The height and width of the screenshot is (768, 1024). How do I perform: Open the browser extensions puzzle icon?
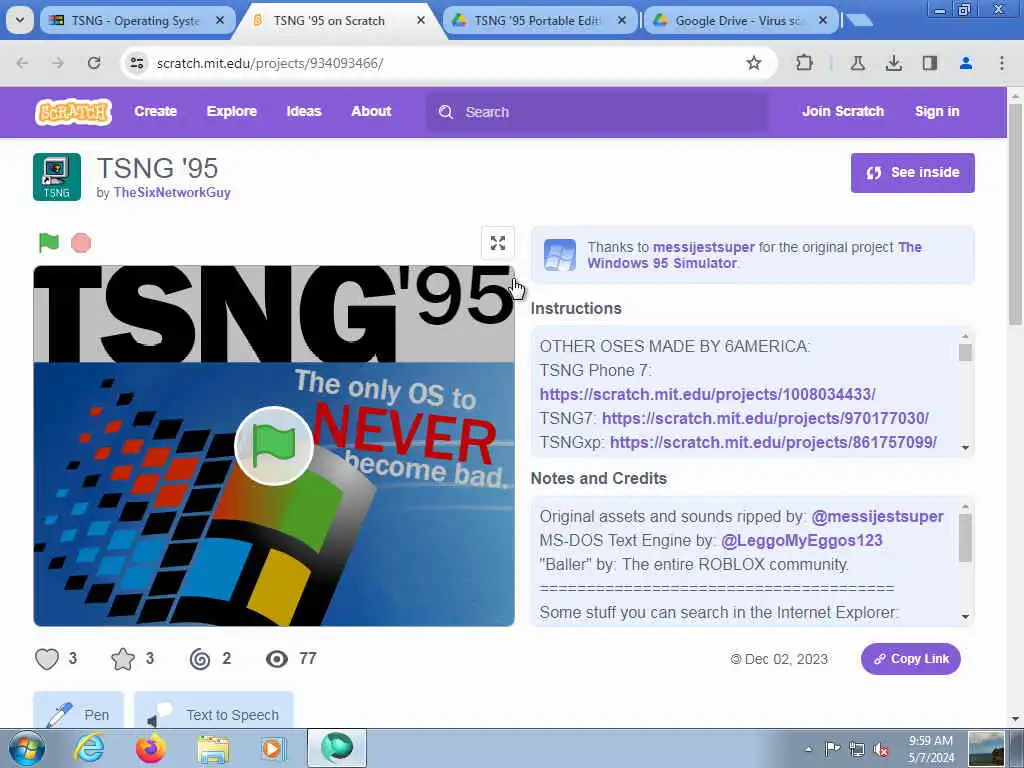(805, 63)
